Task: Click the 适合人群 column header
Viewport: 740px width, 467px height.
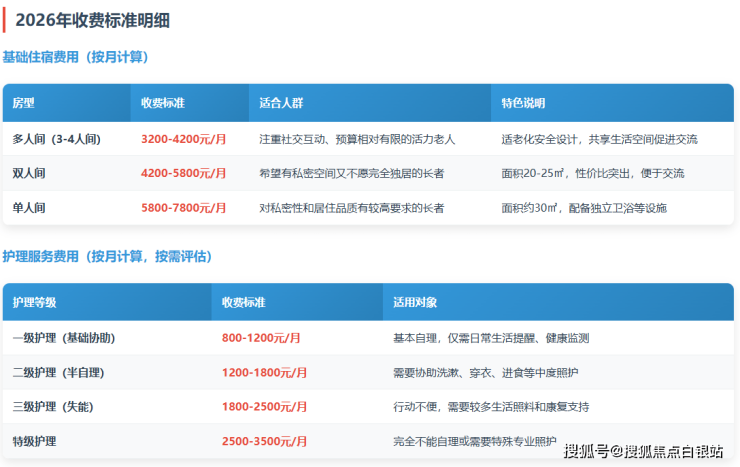Action: [280, 103]
